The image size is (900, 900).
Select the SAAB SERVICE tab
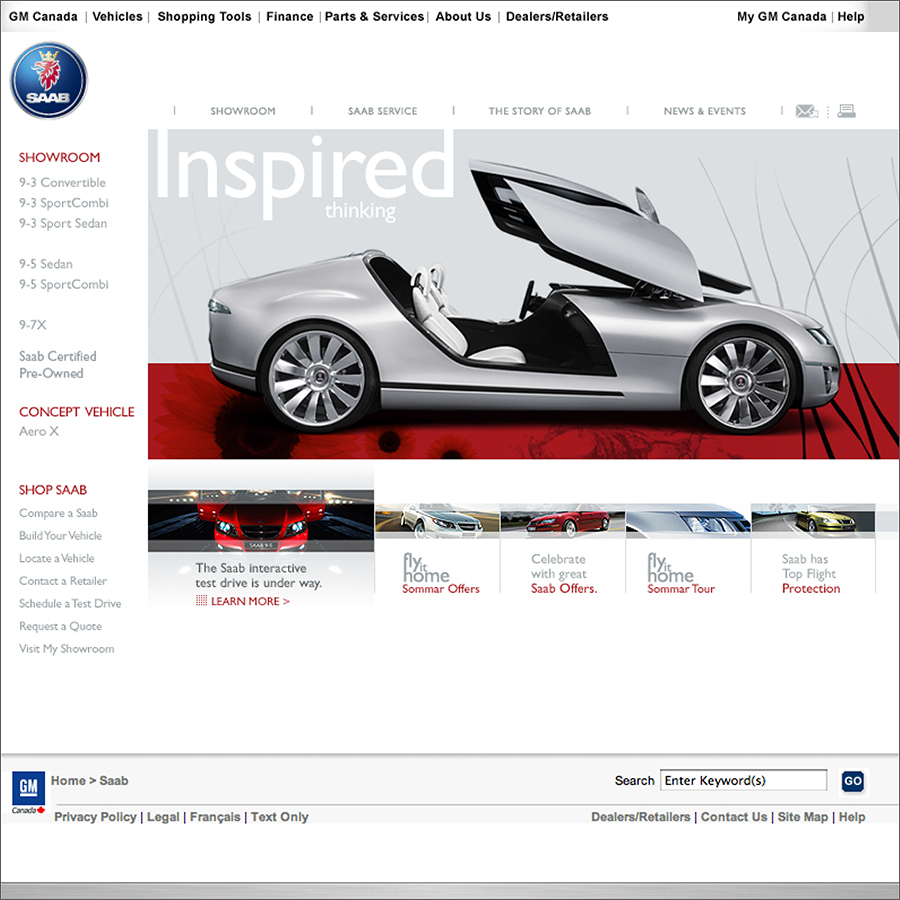[x=382, y=111]
